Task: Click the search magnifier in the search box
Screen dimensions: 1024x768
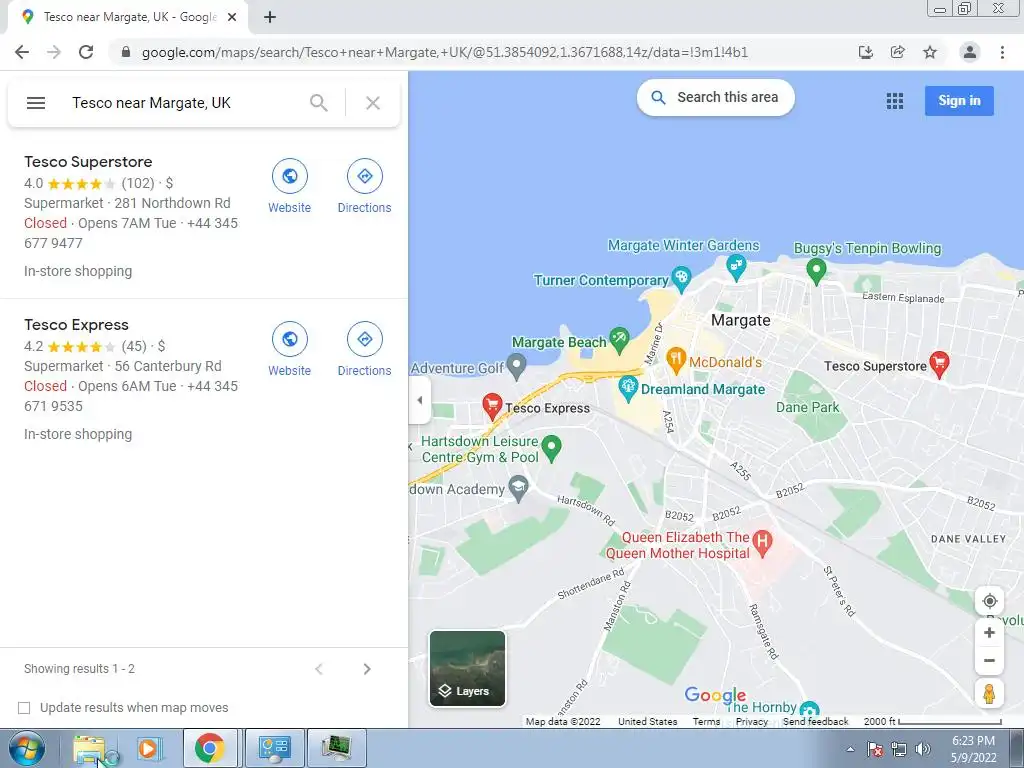Action: tap(319, 103)
